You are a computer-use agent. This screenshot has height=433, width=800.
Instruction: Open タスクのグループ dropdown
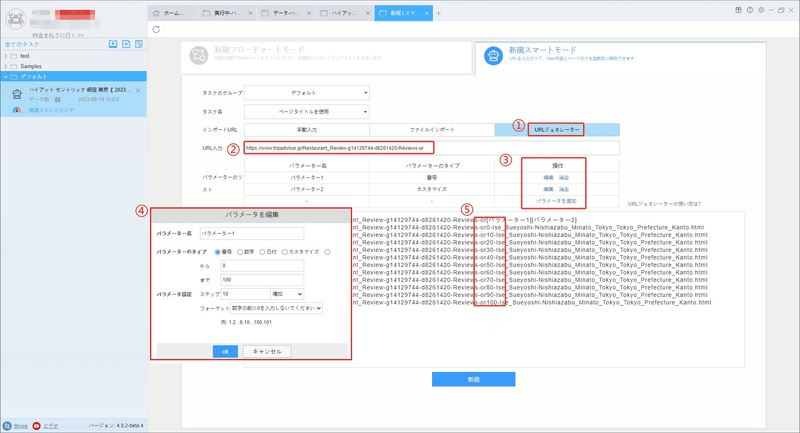coord(307,93)
